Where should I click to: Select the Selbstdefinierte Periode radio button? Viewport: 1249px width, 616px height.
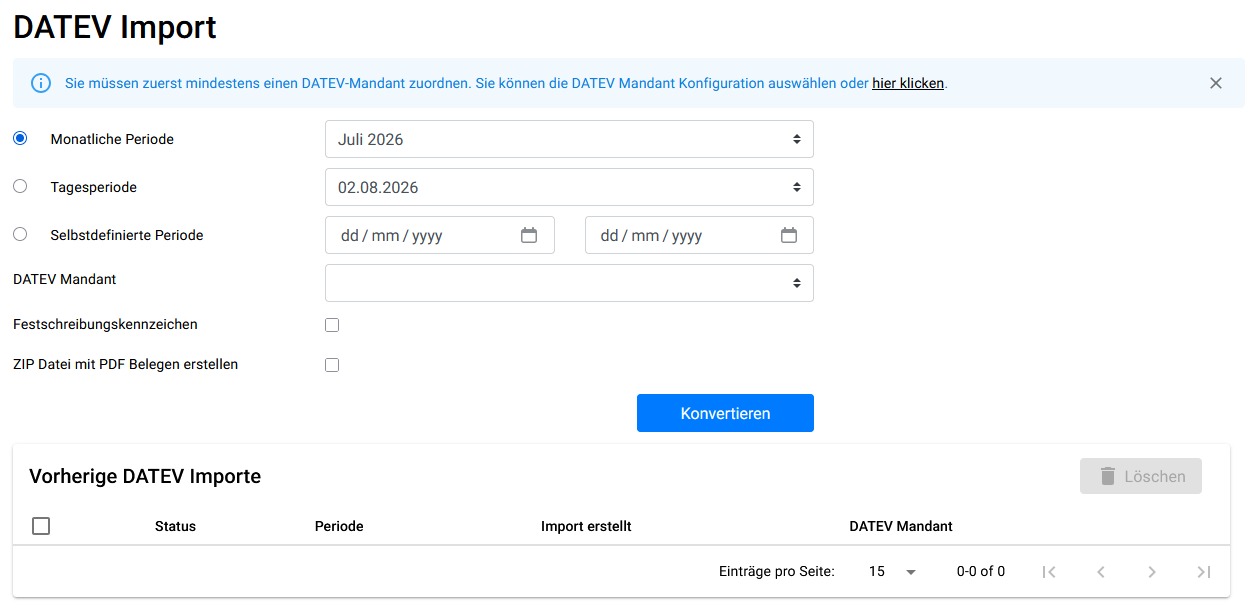20,234
